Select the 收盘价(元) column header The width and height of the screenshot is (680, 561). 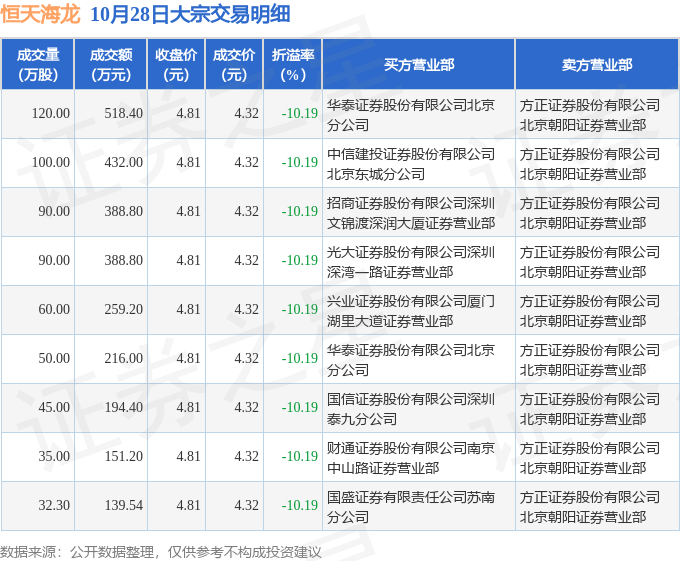coord(176,65)
